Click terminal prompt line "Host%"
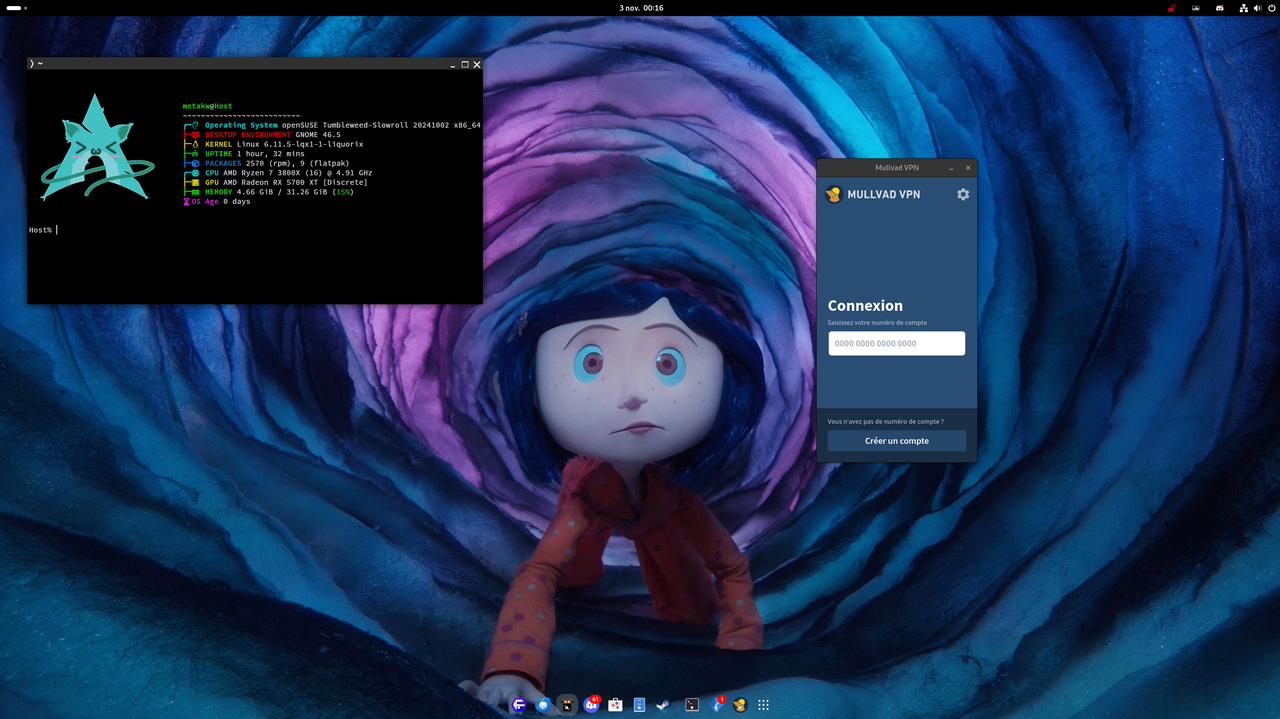Screen dimensions: 1280x719 coord(41,230)
